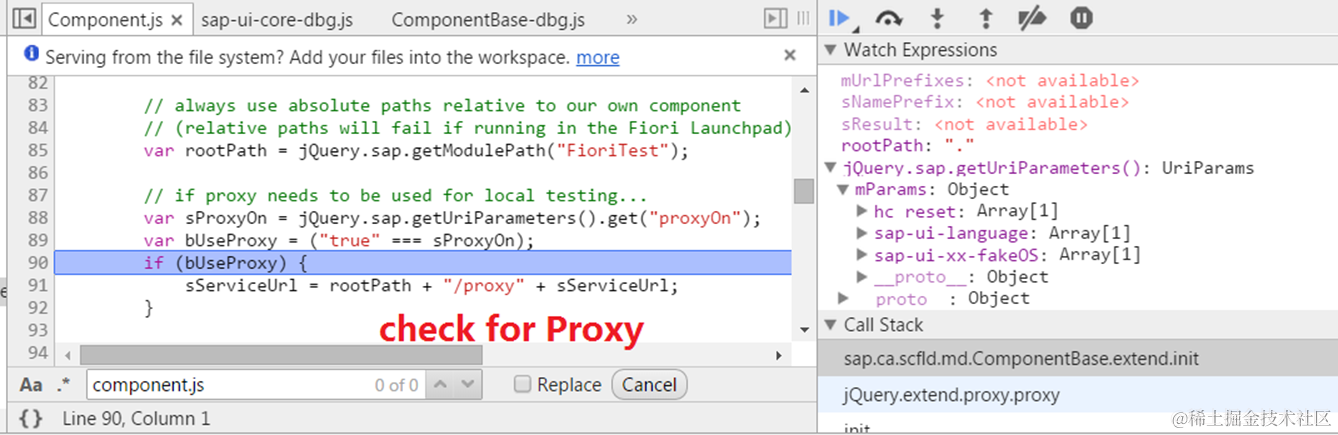Enable the Replace checkbox
The image size is (1338, 435).
pos(522,385)
